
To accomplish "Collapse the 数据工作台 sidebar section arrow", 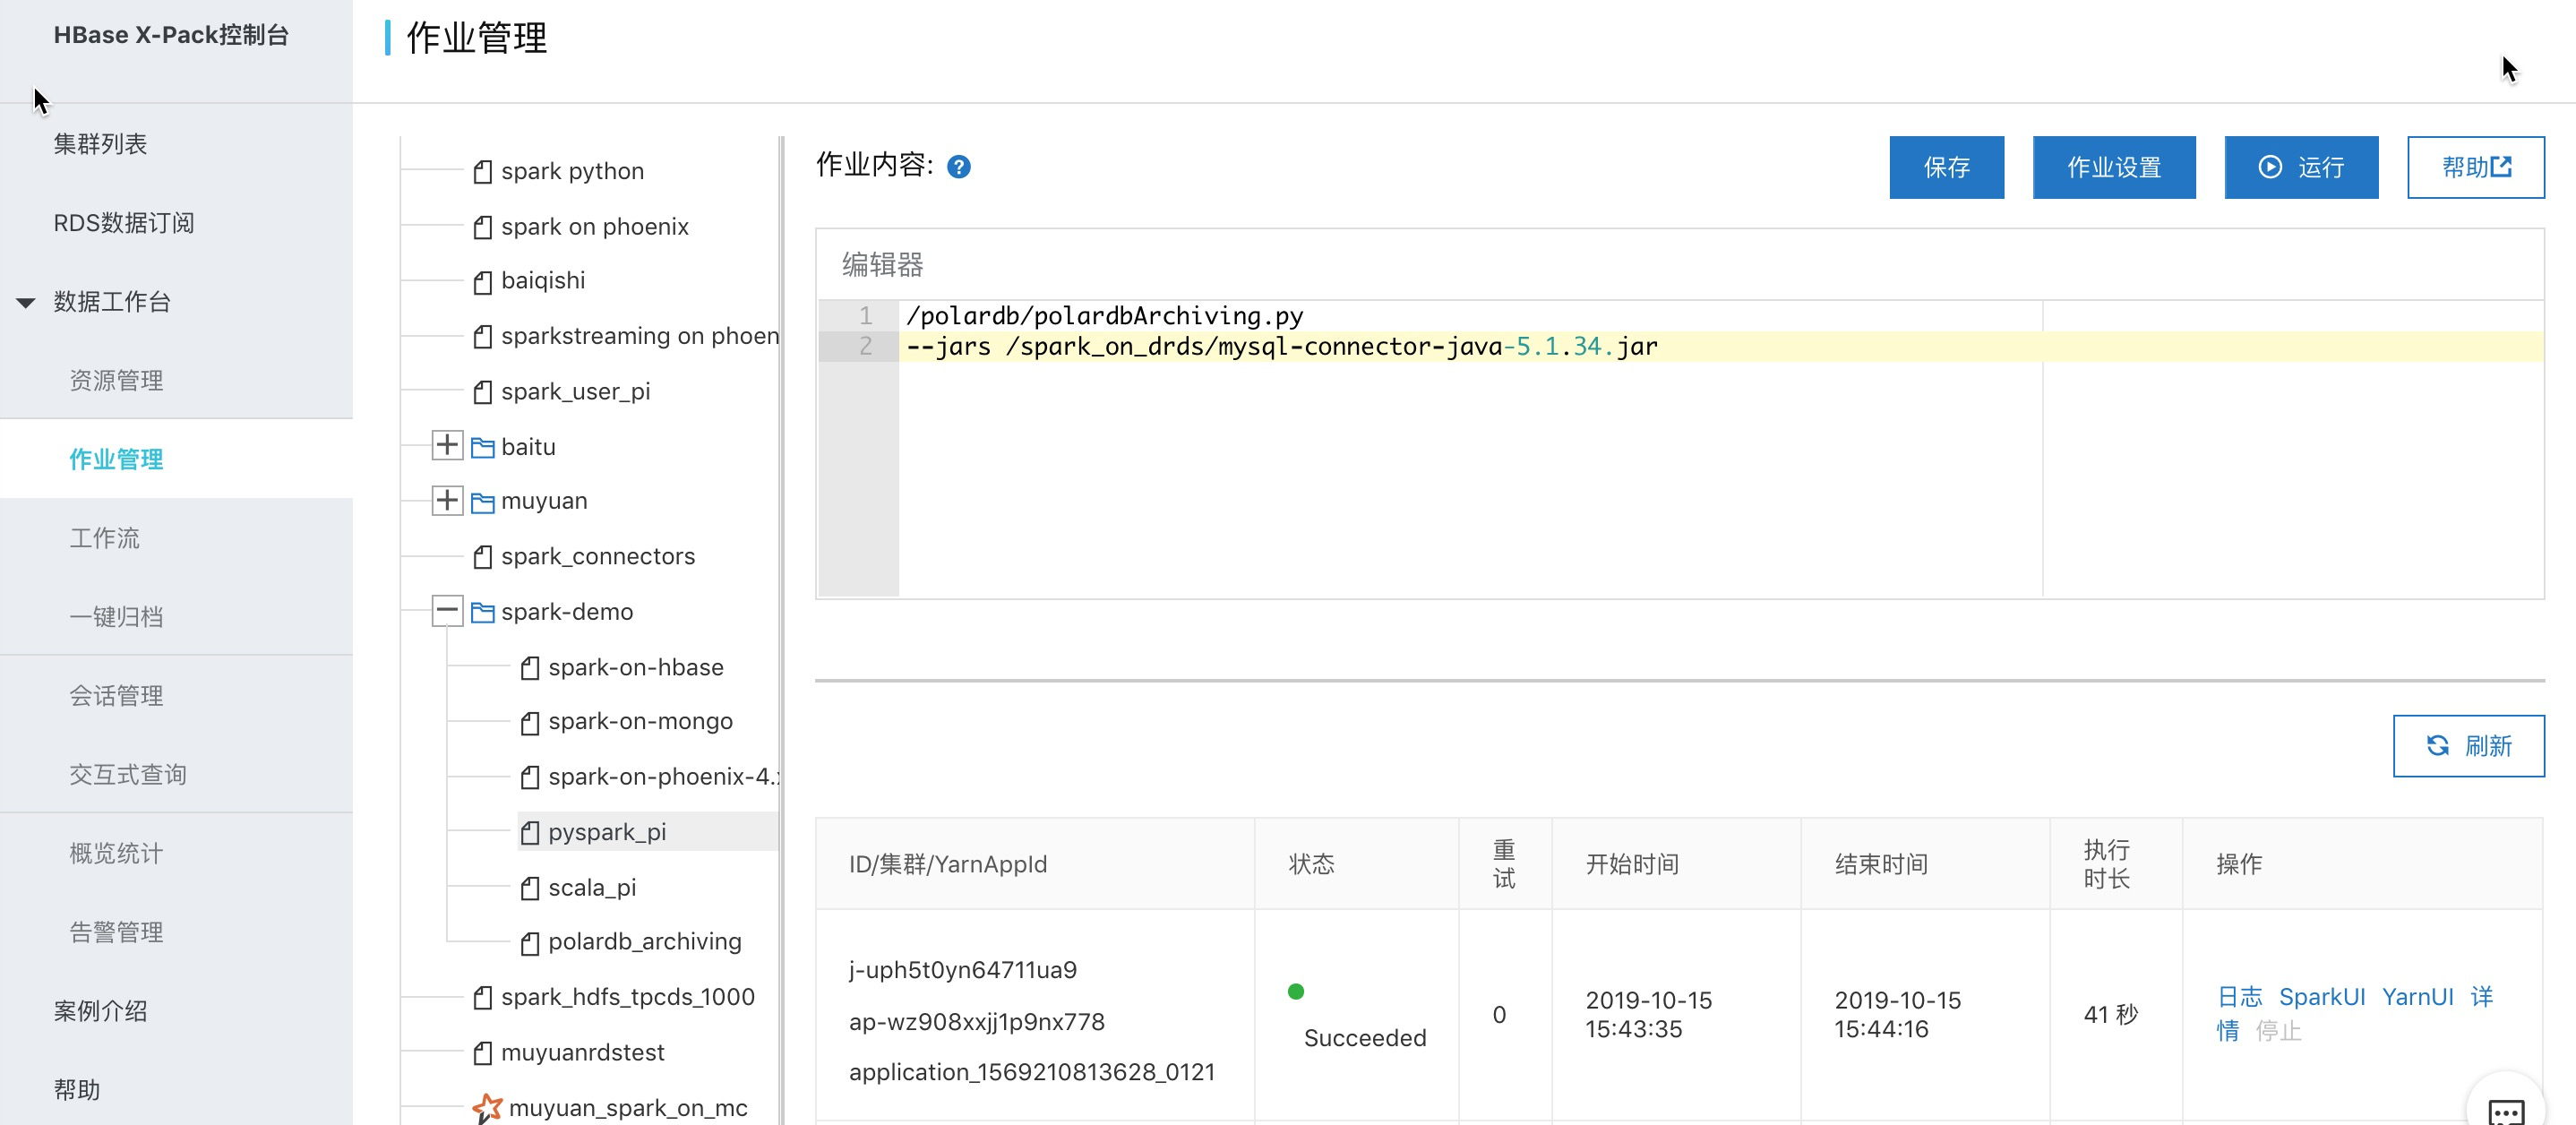I will (26, 302).
